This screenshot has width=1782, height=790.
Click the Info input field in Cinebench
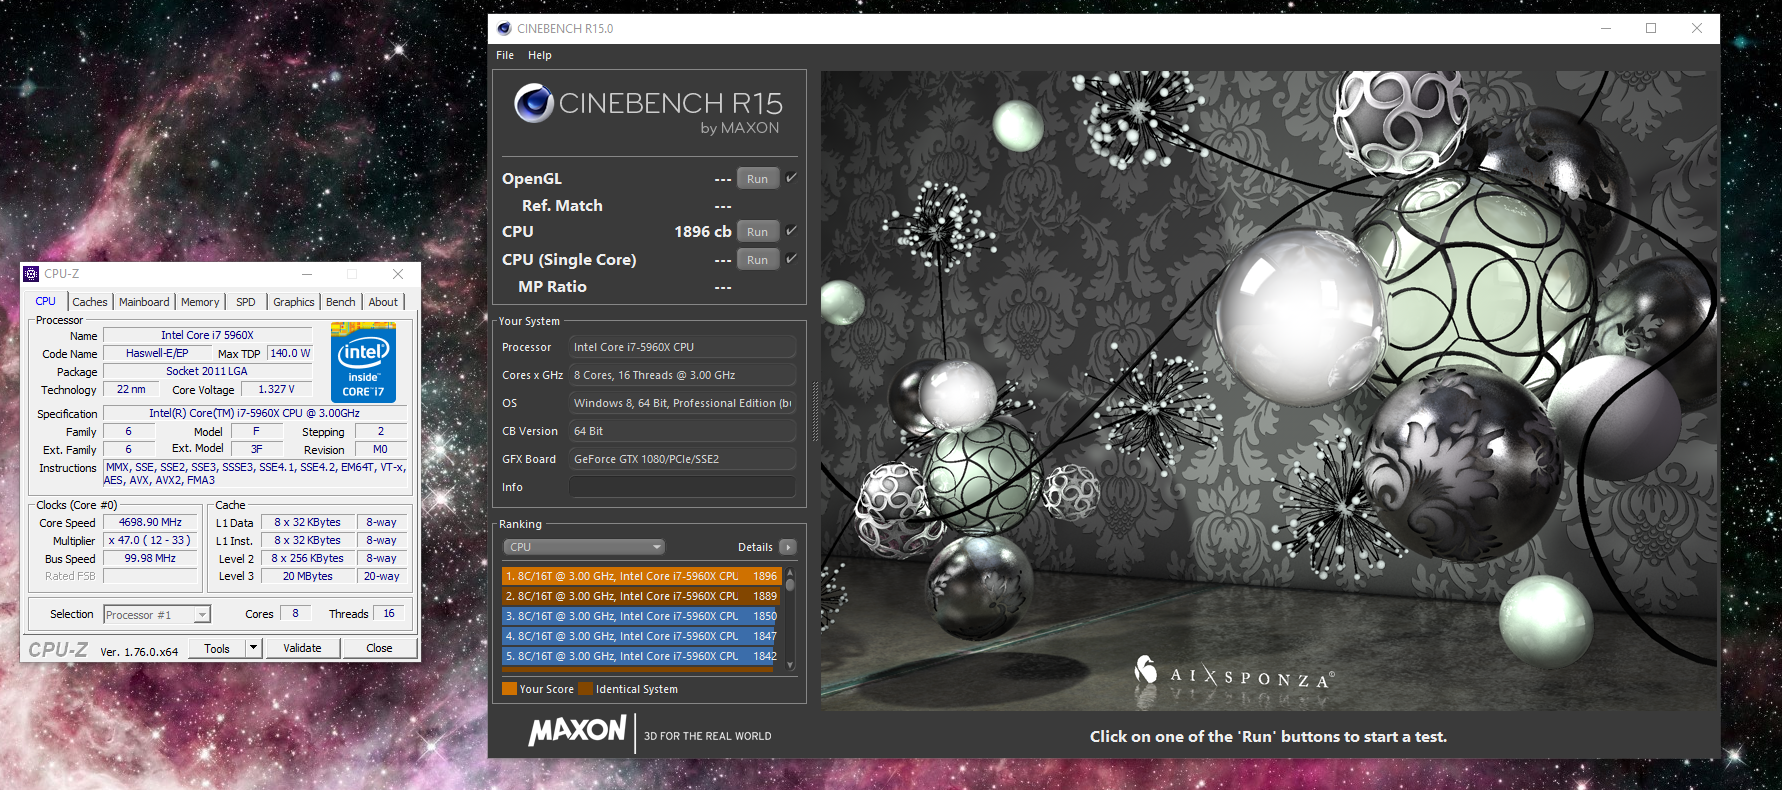(x=682, y=487)
